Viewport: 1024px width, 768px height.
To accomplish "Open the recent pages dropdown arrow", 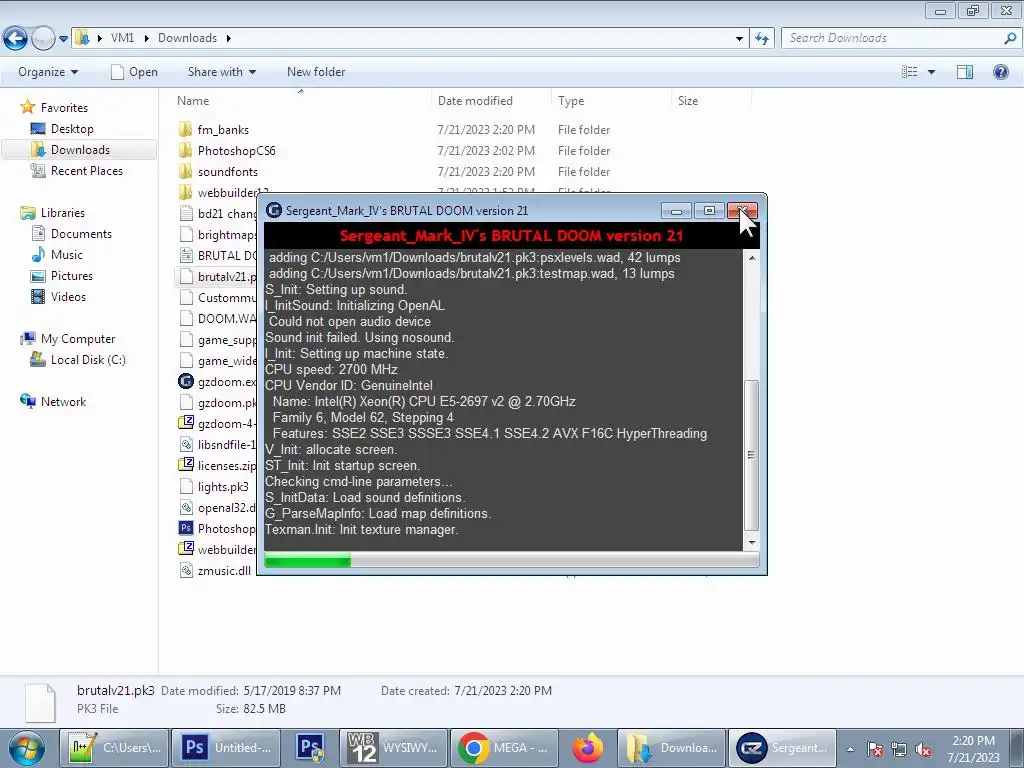I will click(x=63, y=39).
